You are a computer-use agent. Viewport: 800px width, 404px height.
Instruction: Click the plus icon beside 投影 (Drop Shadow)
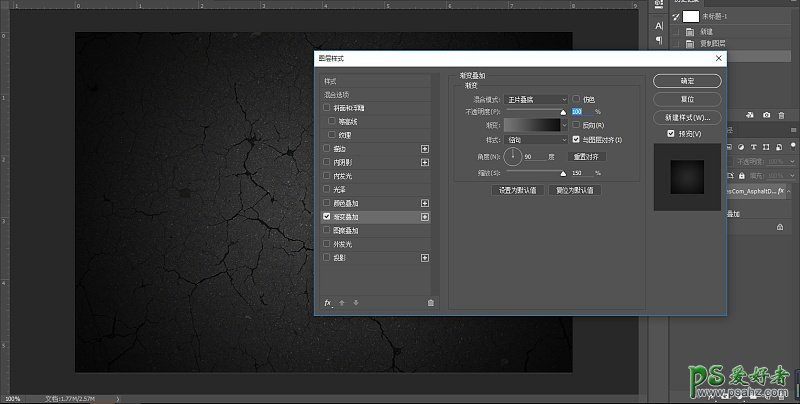[425, 258]
